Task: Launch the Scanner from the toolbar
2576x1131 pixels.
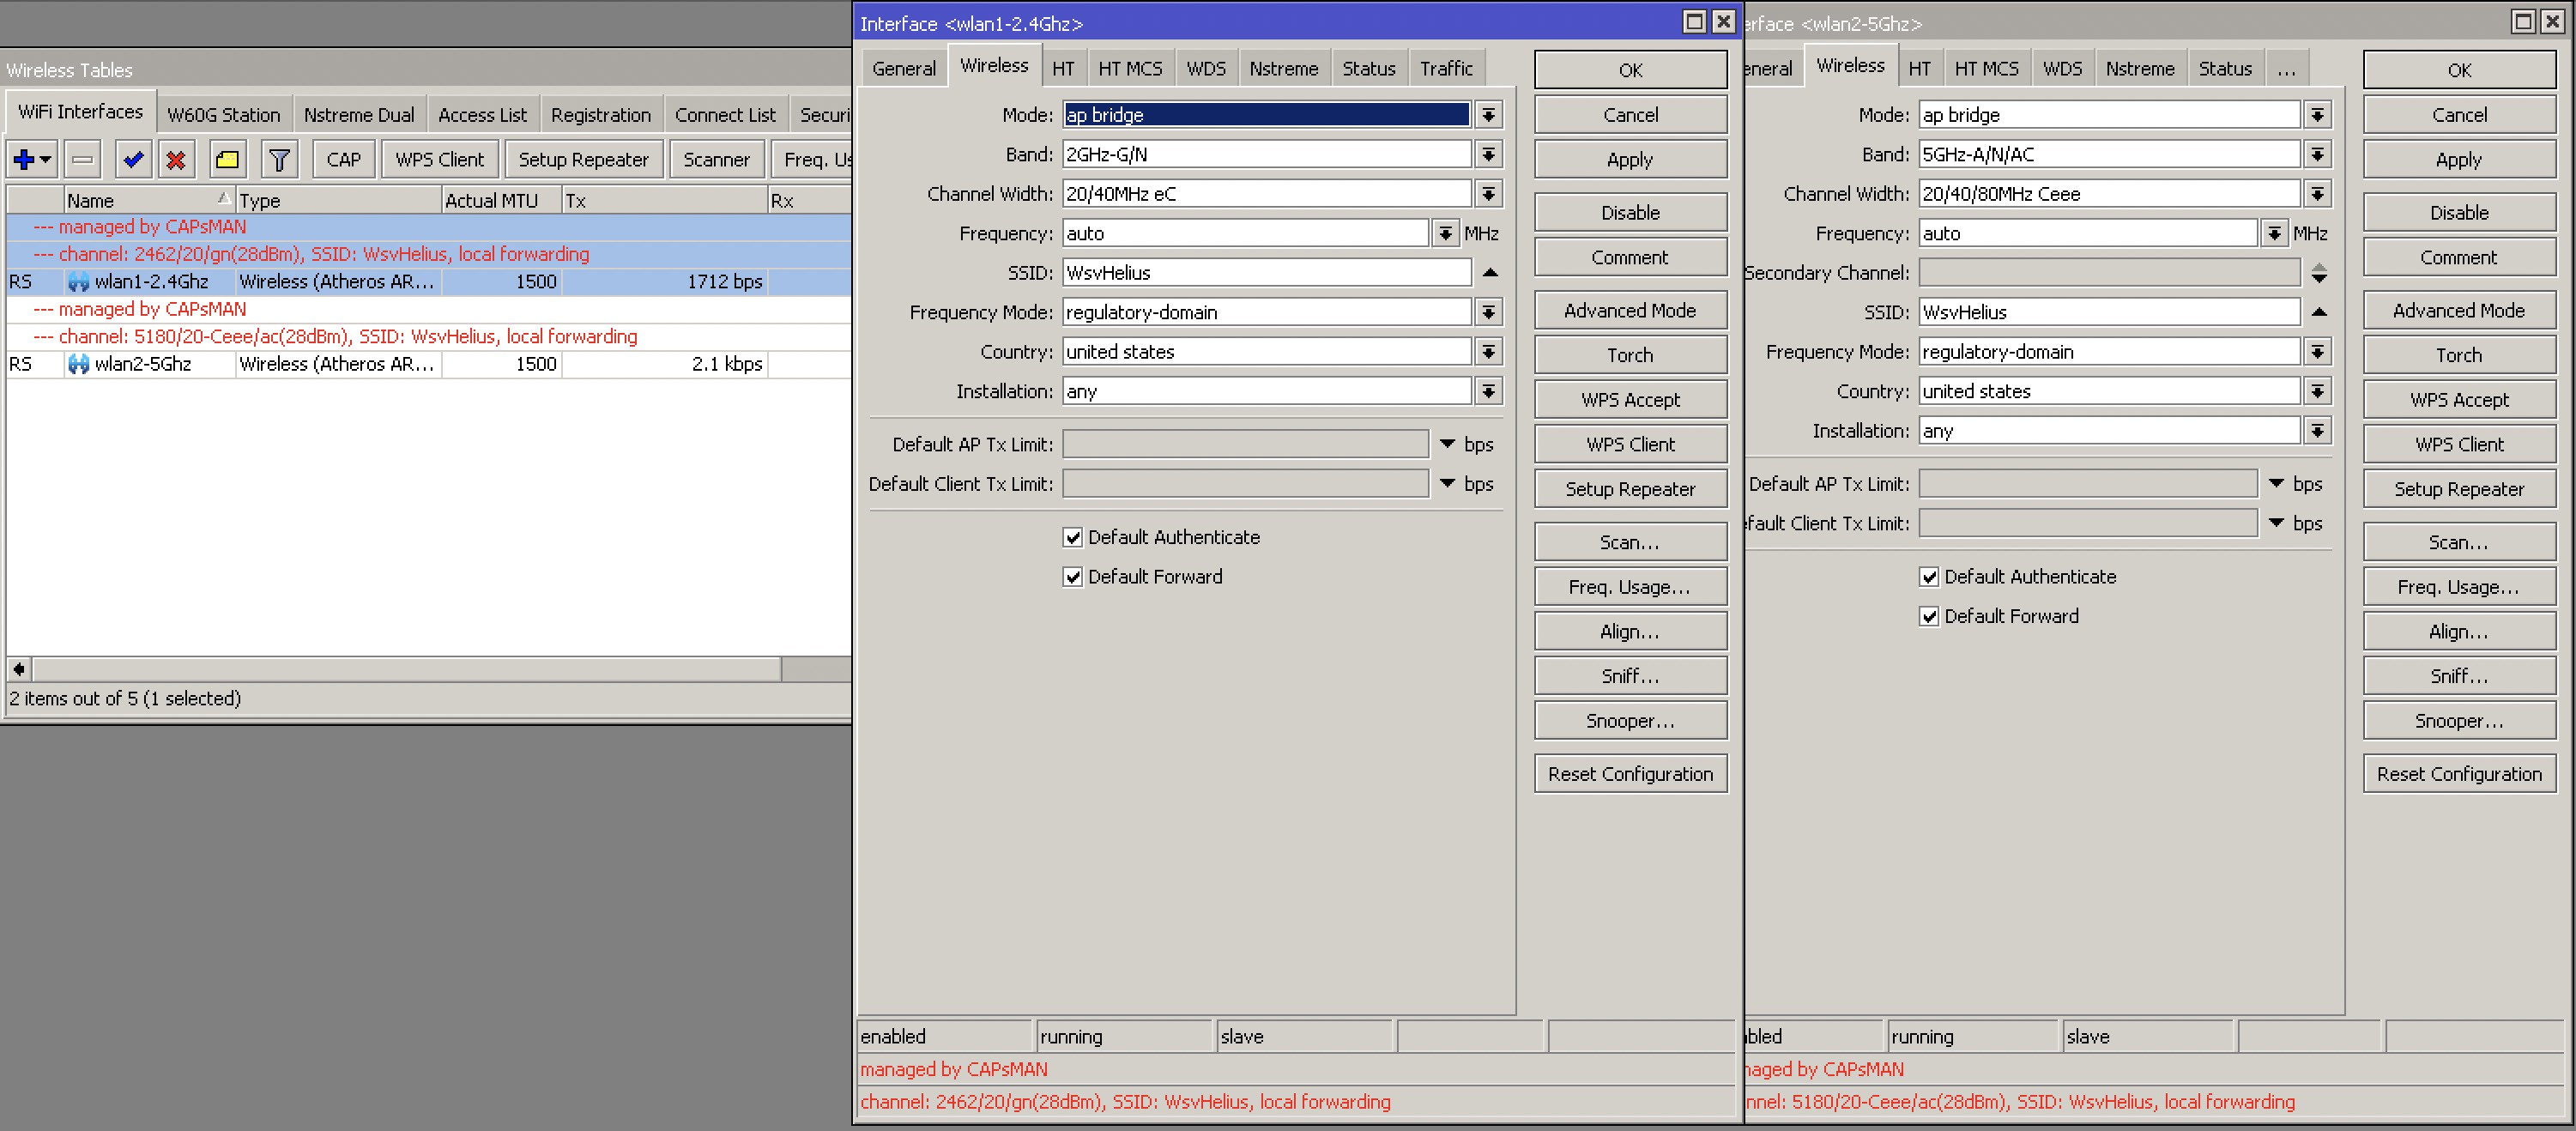Action: click(x=716, y=159)
